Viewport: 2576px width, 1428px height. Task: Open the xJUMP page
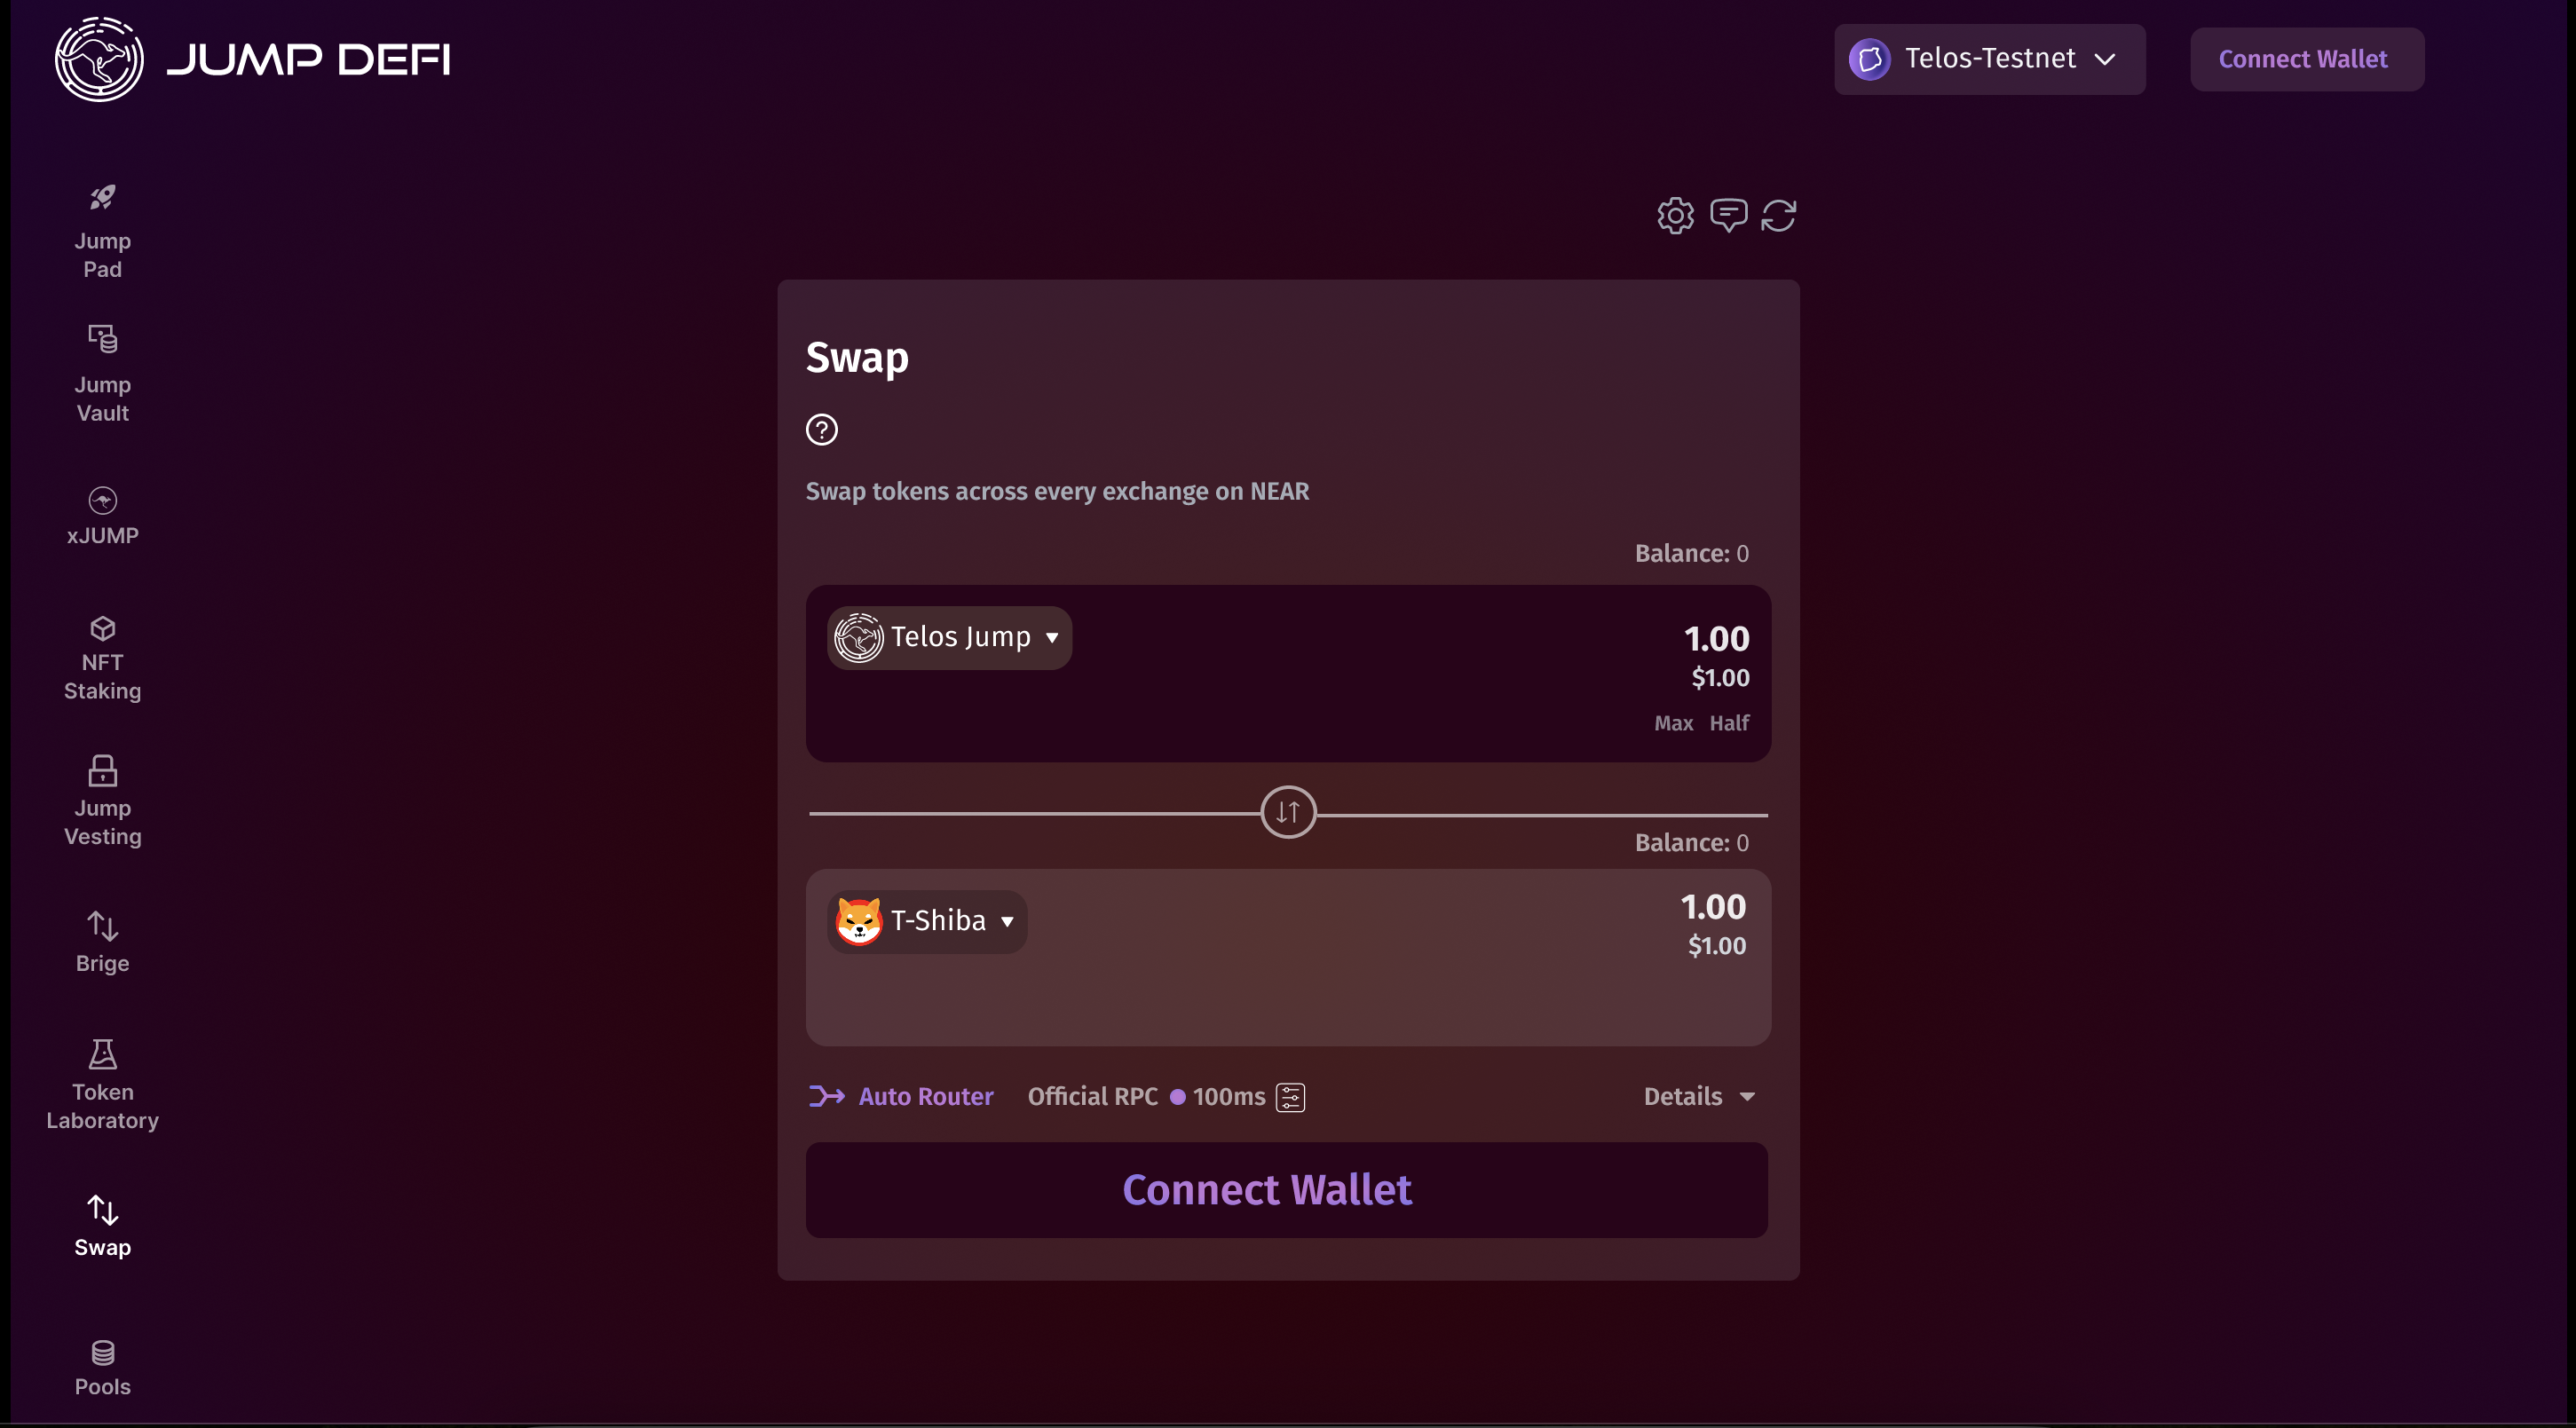tap(102, 515)
